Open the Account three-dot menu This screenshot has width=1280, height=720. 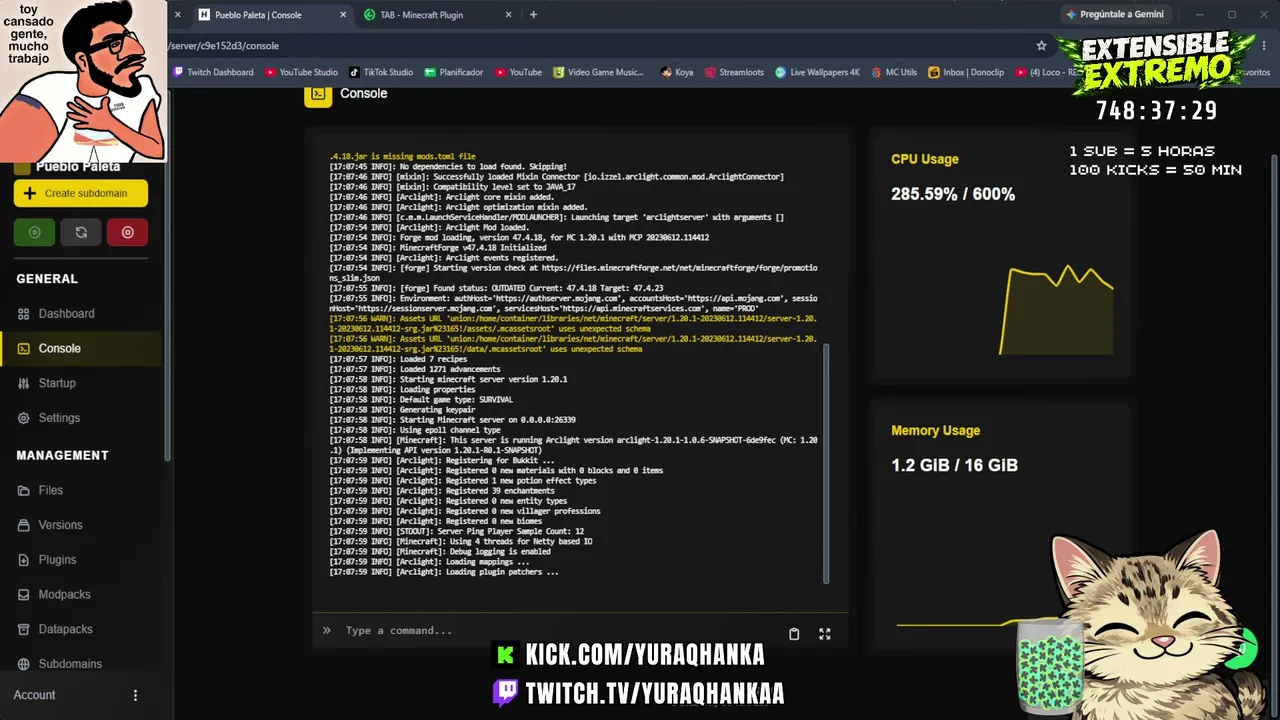pyautogui.click(x=136, y=695)
